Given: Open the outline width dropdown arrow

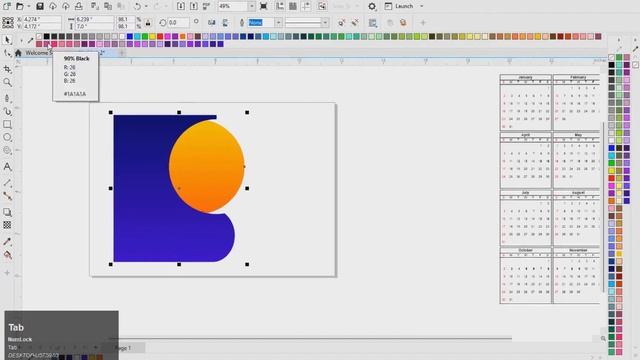Looking at the screenshot, I should pos(278,22).
